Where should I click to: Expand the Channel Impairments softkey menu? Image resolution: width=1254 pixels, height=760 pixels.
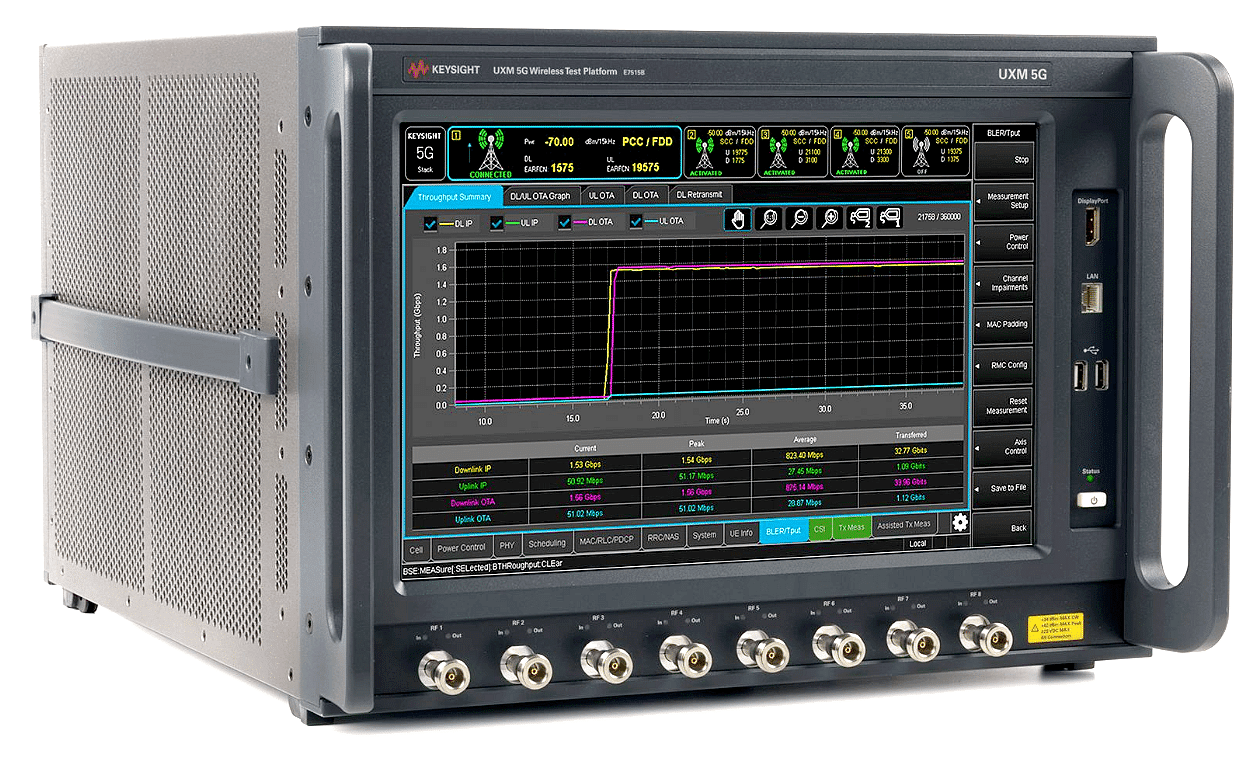(1002, 283)
